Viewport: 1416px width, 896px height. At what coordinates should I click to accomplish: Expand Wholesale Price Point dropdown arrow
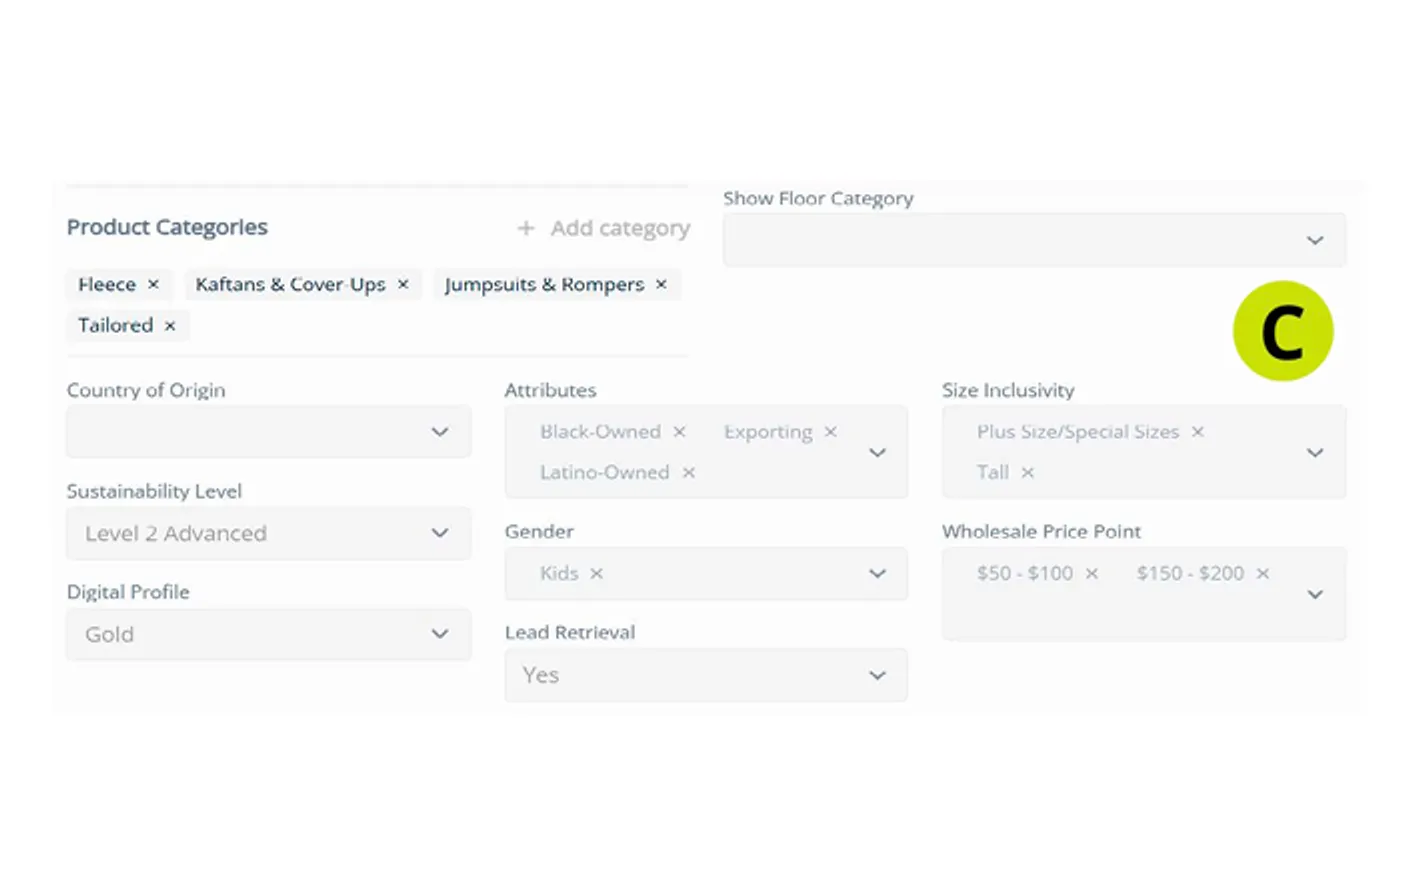[x=1315, y=595]
